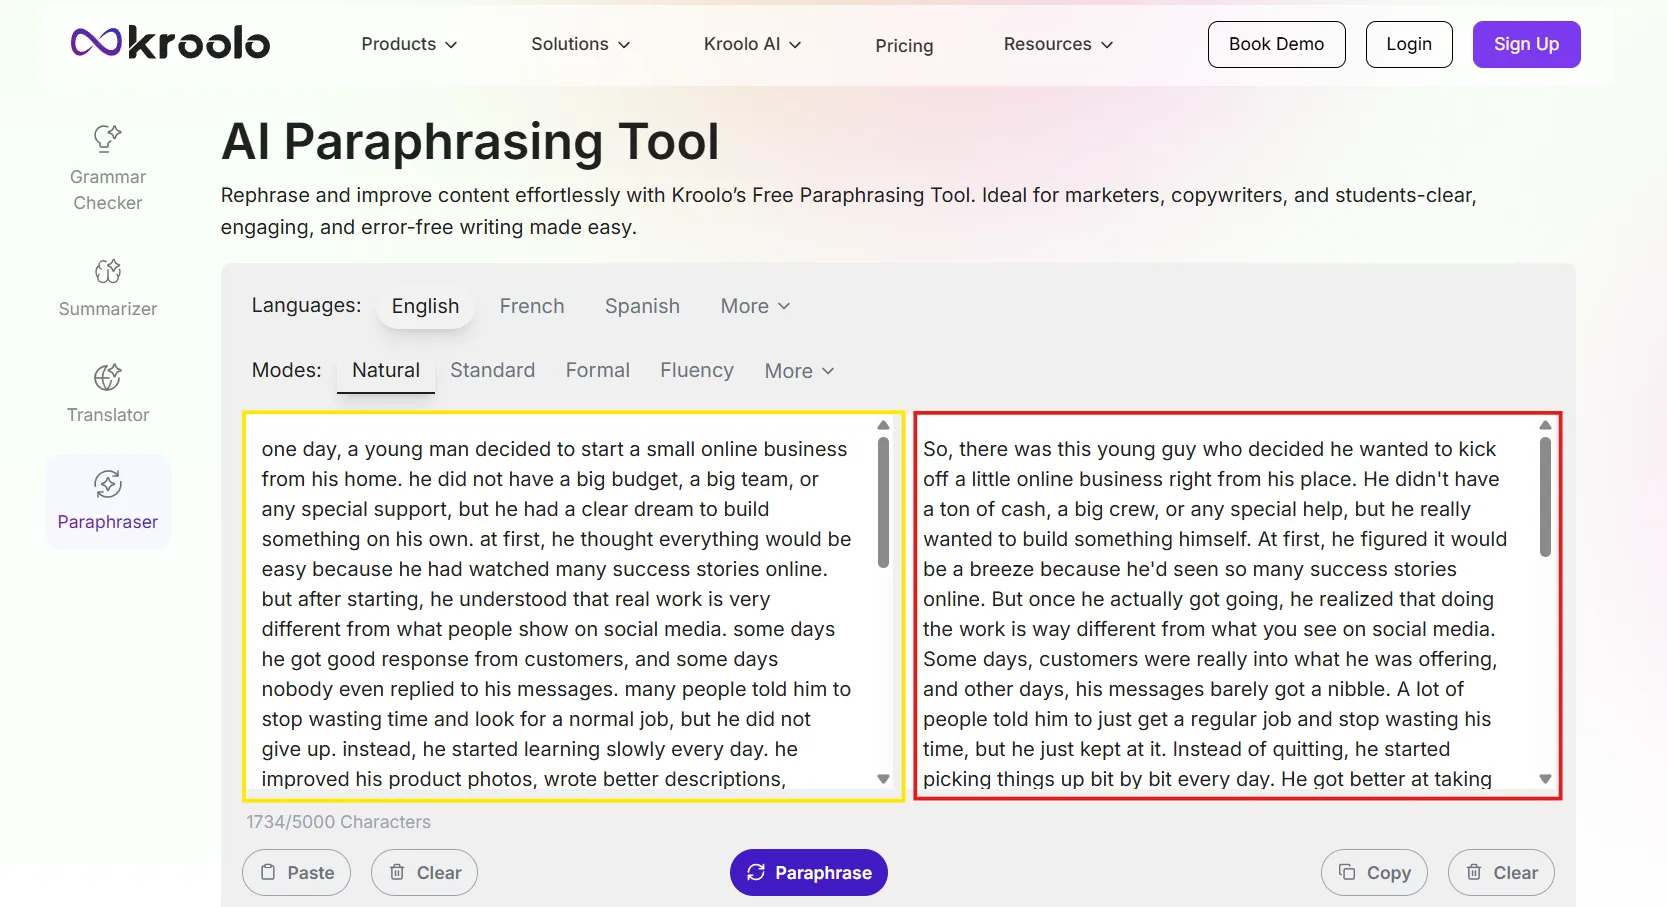Click the AI Paraphrasing Tool heading
The image size is (1667, 907).
[x=470, y=141]
